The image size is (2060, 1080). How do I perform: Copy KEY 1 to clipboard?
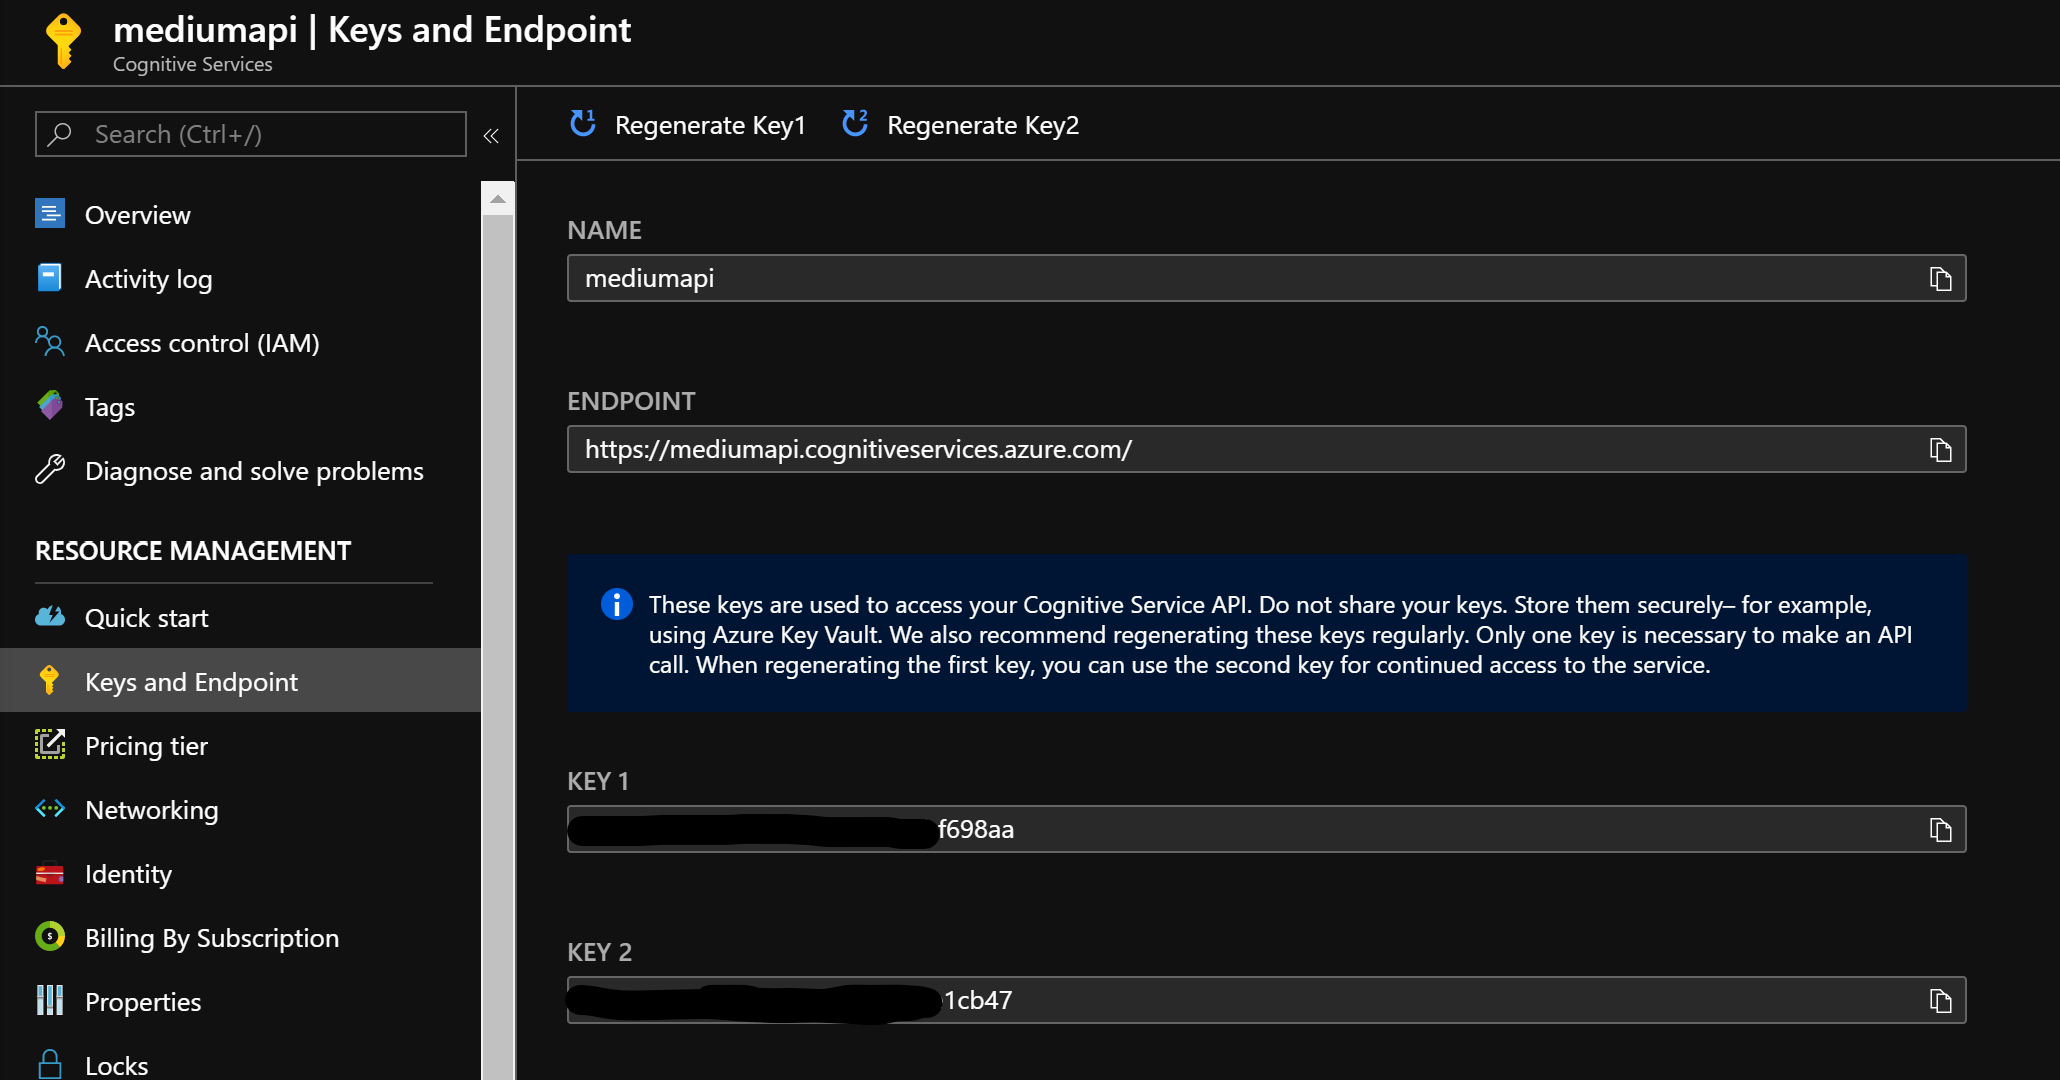point(1940,830)
